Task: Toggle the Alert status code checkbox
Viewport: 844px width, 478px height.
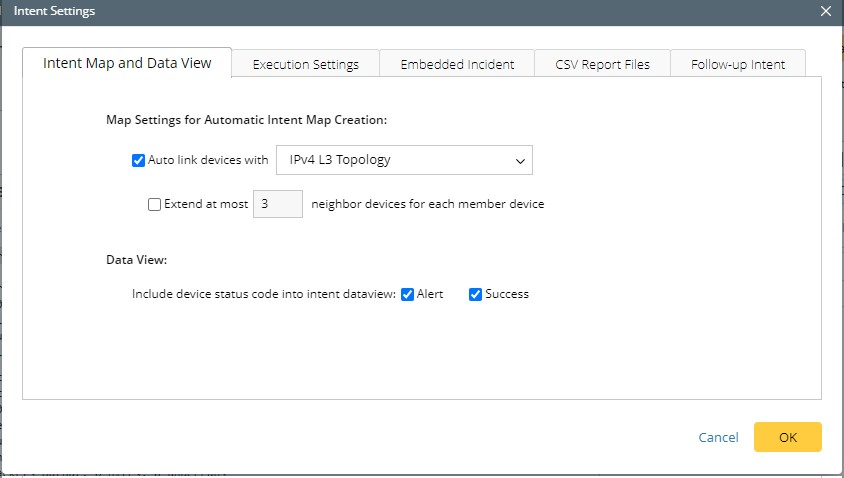Action: pyautogui.click(x=408, y=294)
